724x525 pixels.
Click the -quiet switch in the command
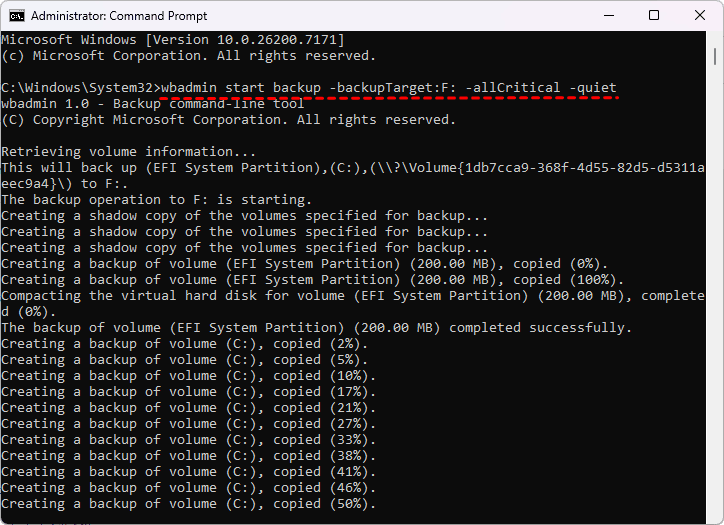(590, 88)
